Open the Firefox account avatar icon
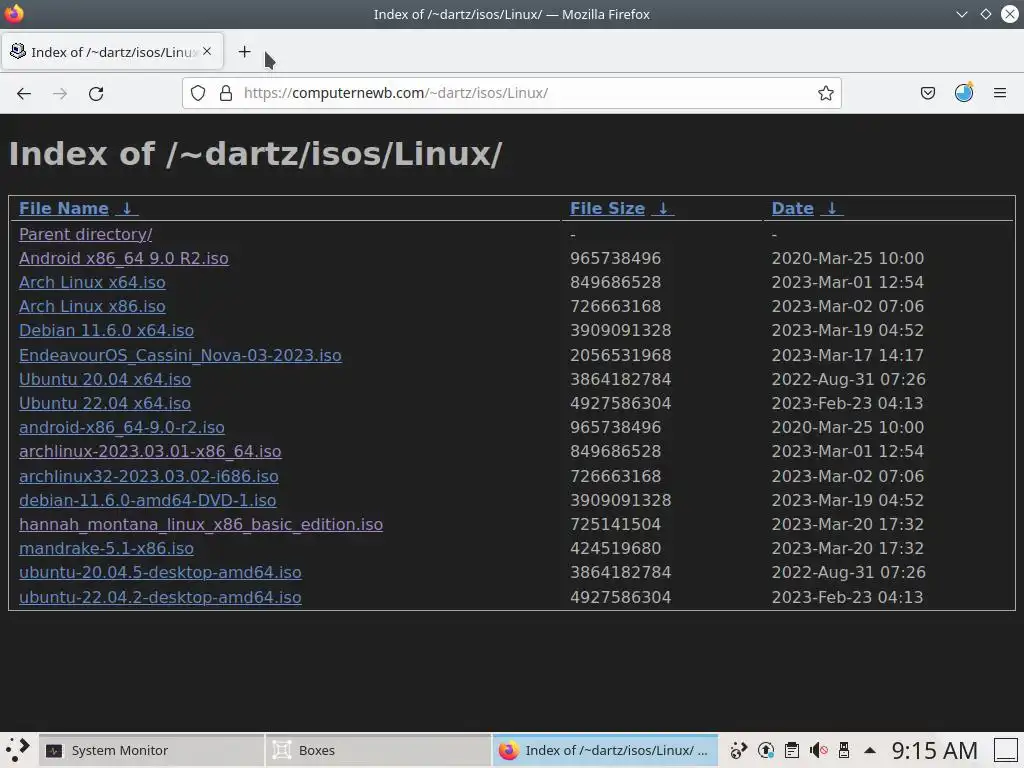This screenshot has height=768, width=1024. pos(964,93)
